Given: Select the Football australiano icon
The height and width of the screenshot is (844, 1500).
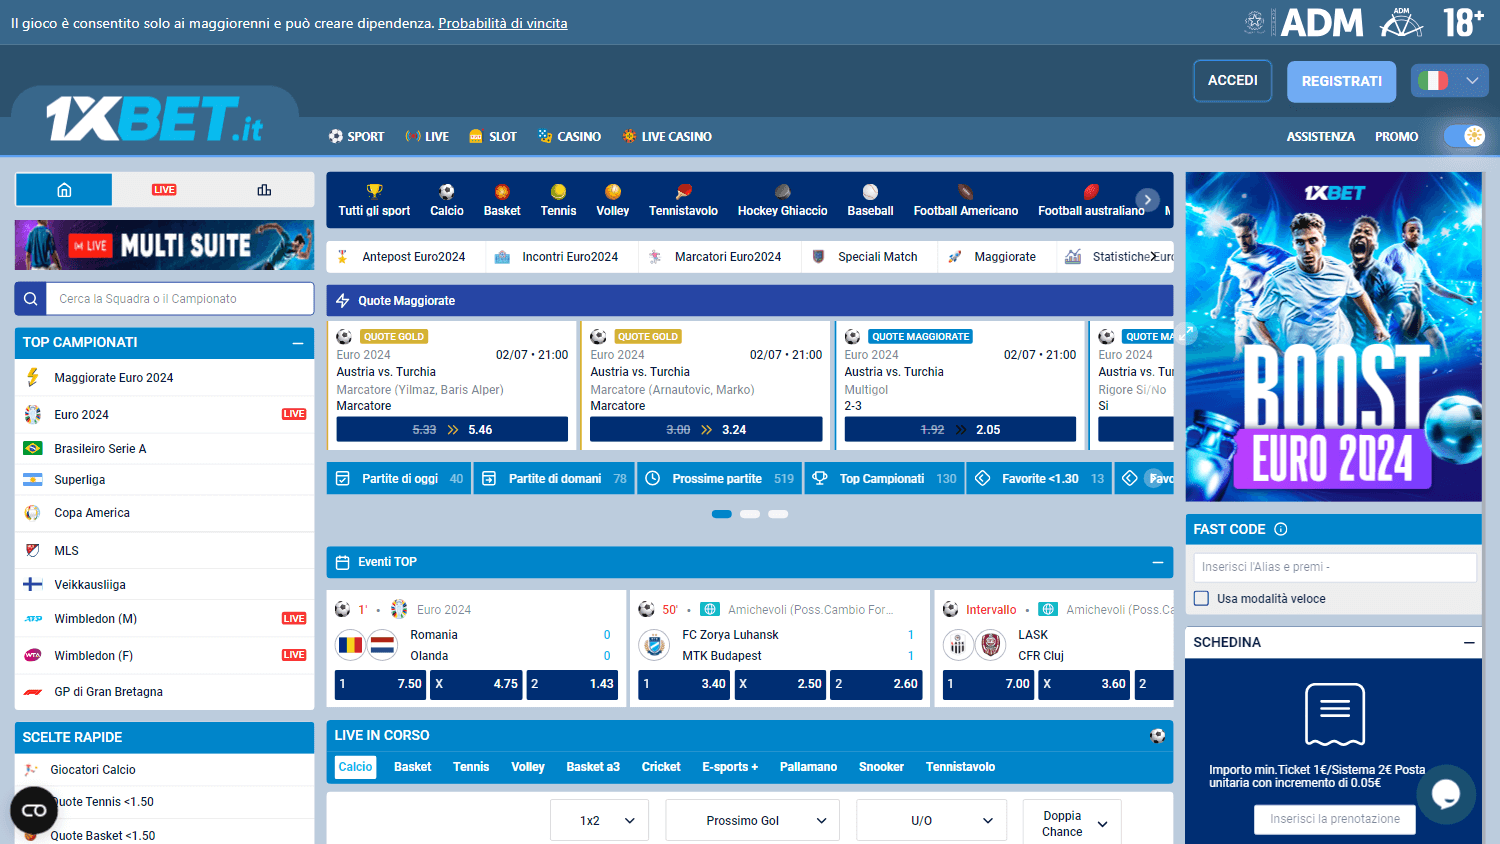Looking at the screenshot, I should (x=1091, y=191).
